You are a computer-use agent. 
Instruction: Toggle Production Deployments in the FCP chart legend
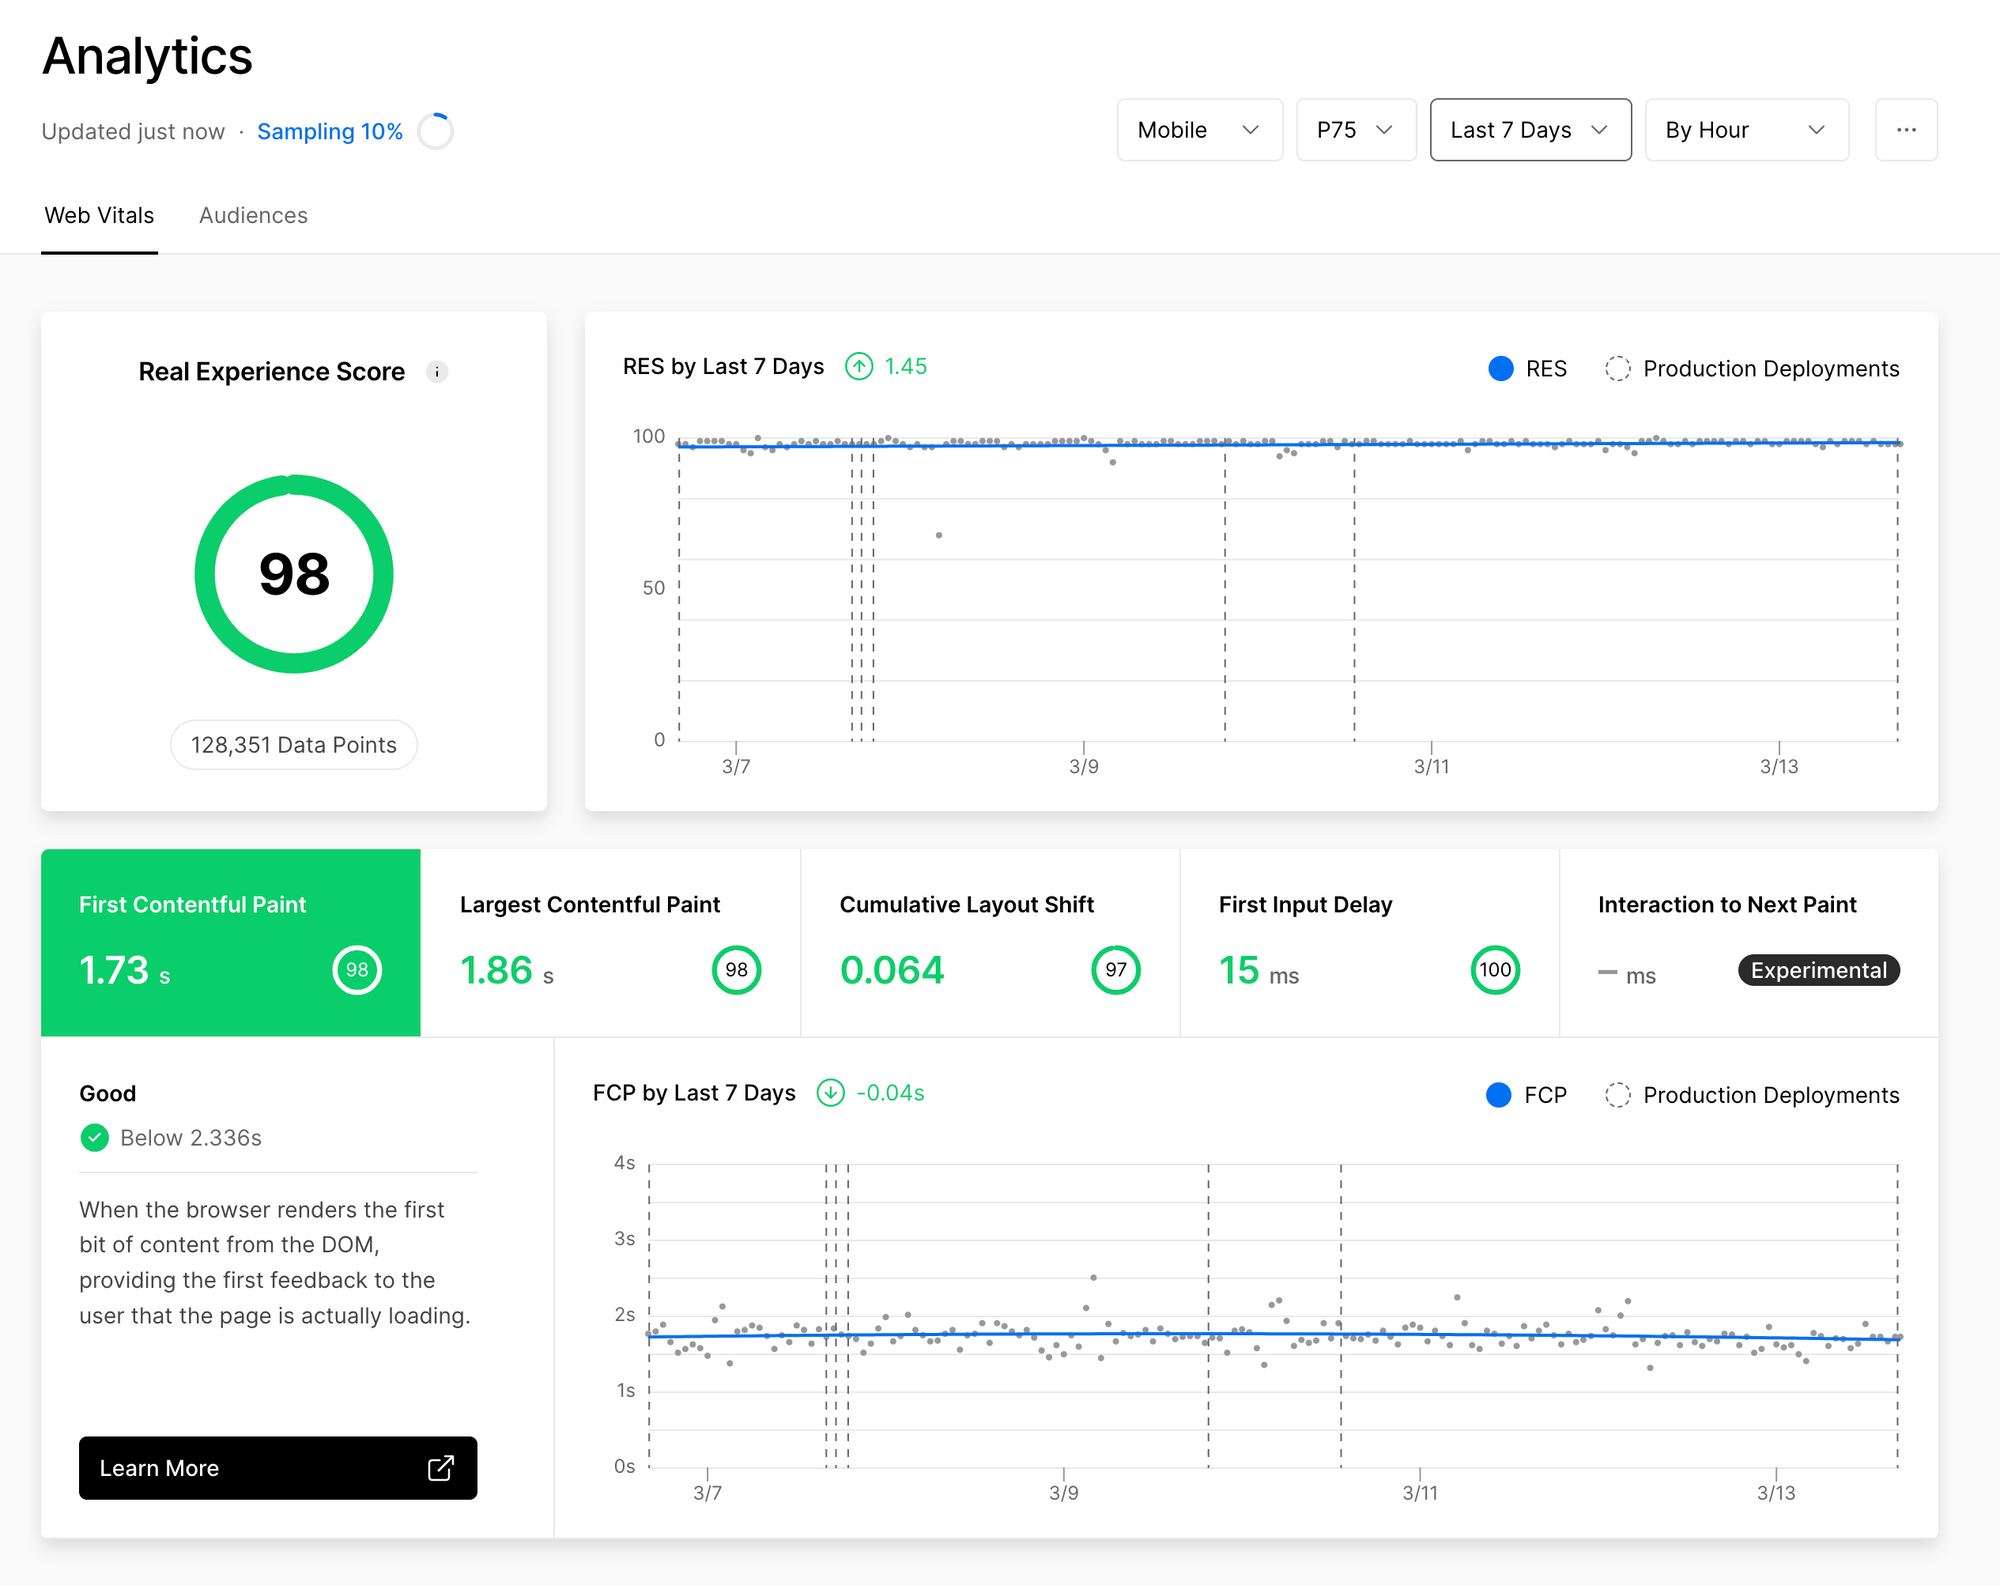pos(1751,1094)
